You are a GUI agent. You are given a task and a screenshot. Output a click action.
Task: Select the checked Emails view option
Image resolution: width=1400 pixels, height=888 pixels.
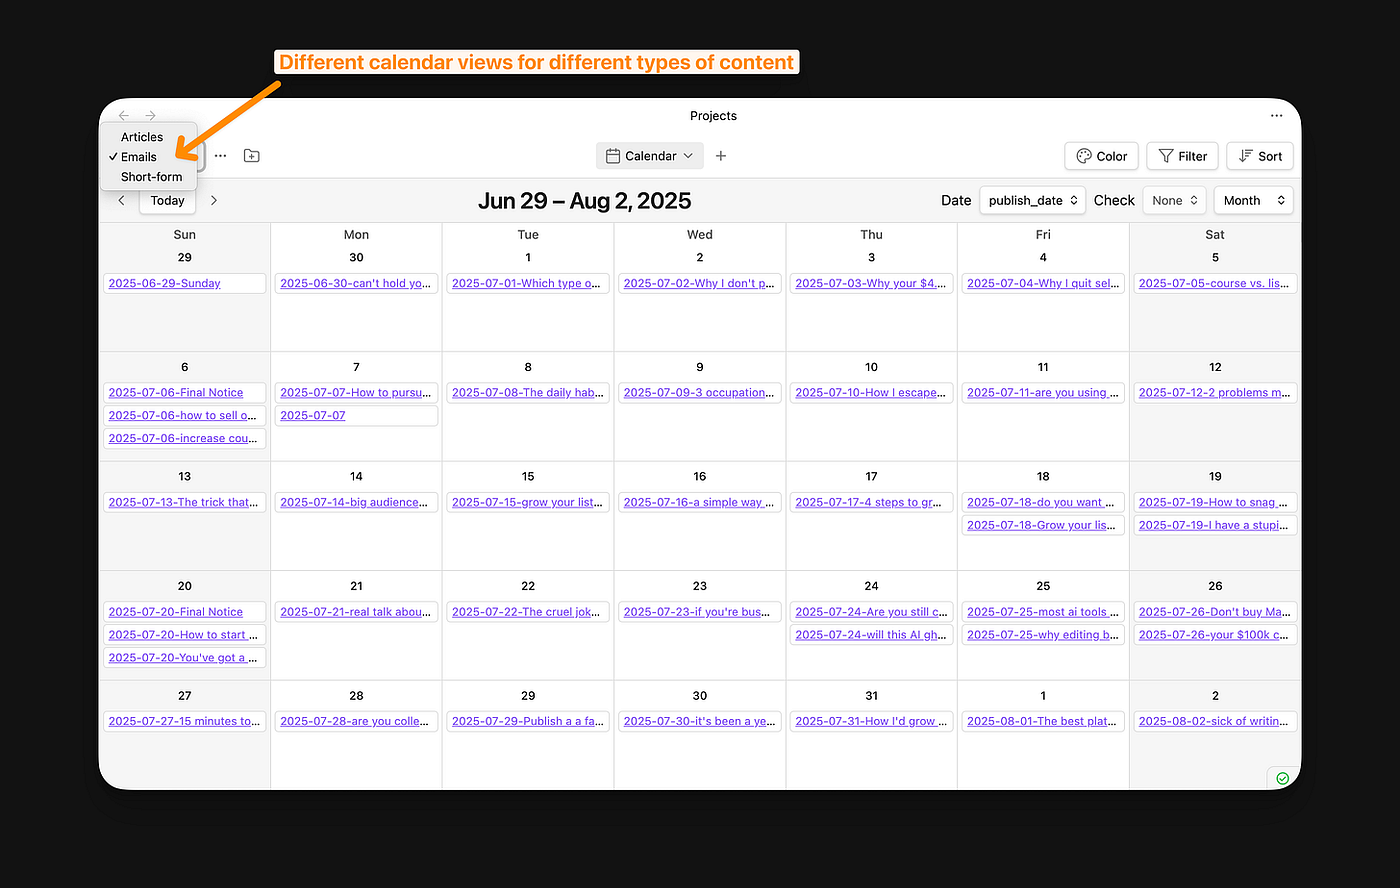pos(139,157)
